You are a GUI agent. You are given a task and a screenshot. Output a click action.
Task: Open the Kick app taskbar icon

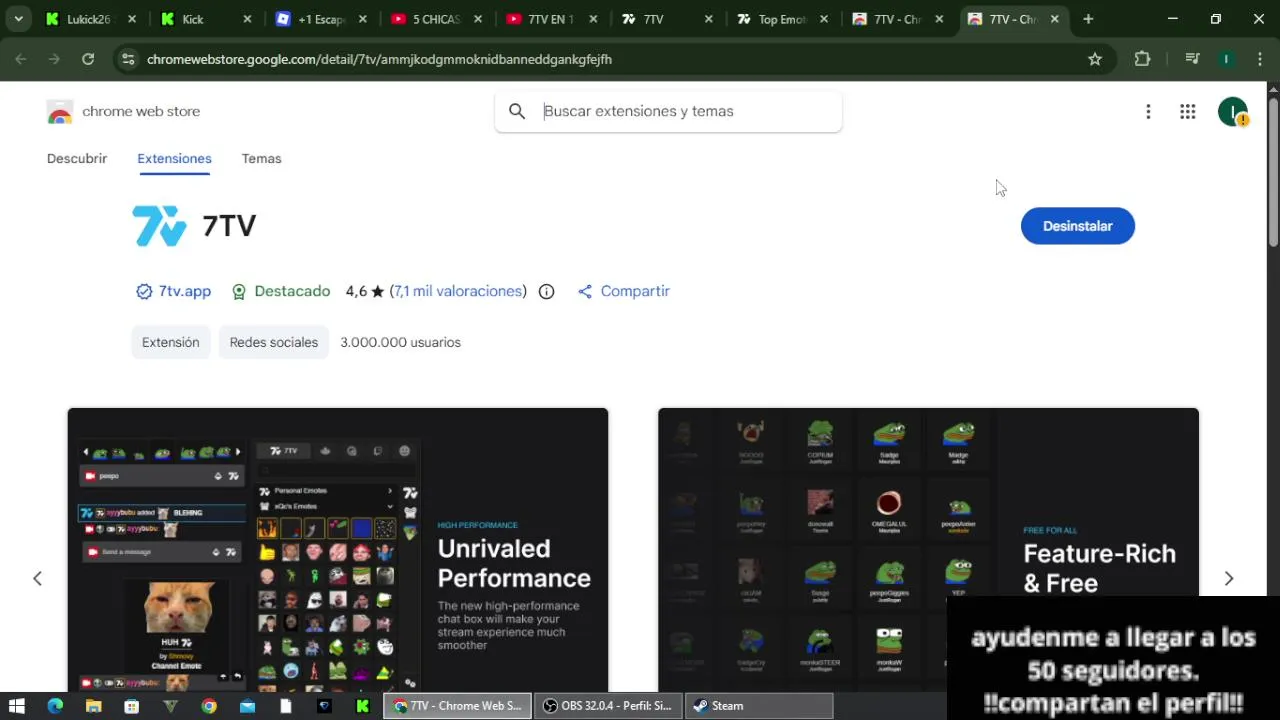coord(363,706)
